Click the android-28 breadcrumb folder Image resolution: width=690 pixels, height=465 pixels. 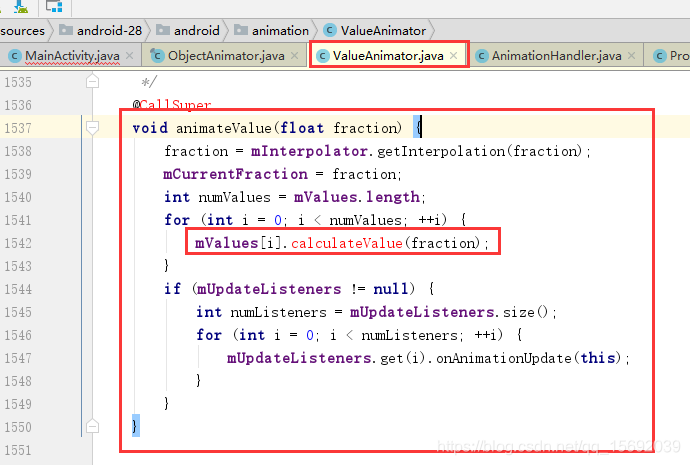101,30
